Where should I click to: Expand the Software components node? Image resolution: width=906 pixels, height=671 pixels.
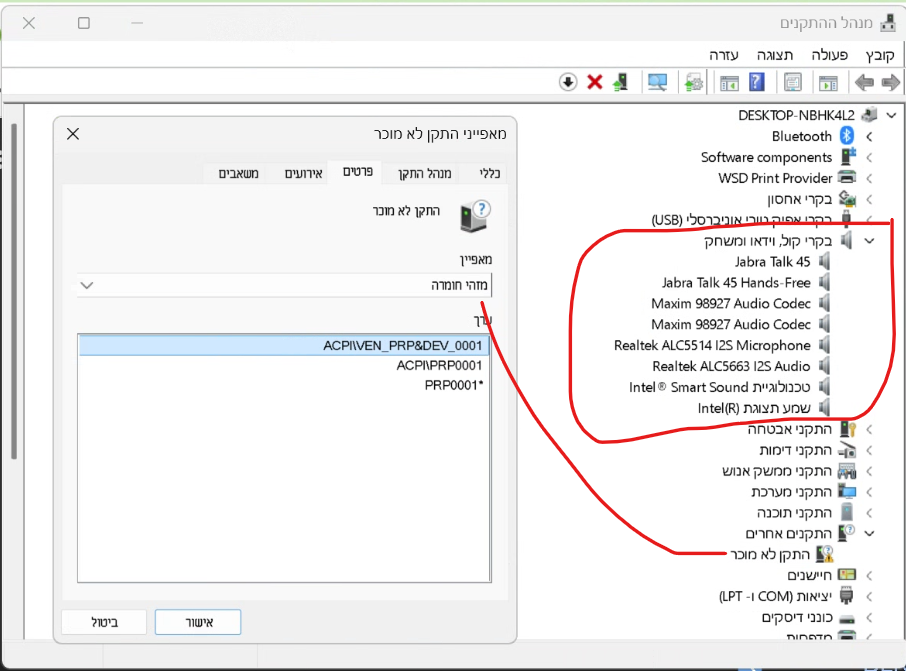point(869,157)
